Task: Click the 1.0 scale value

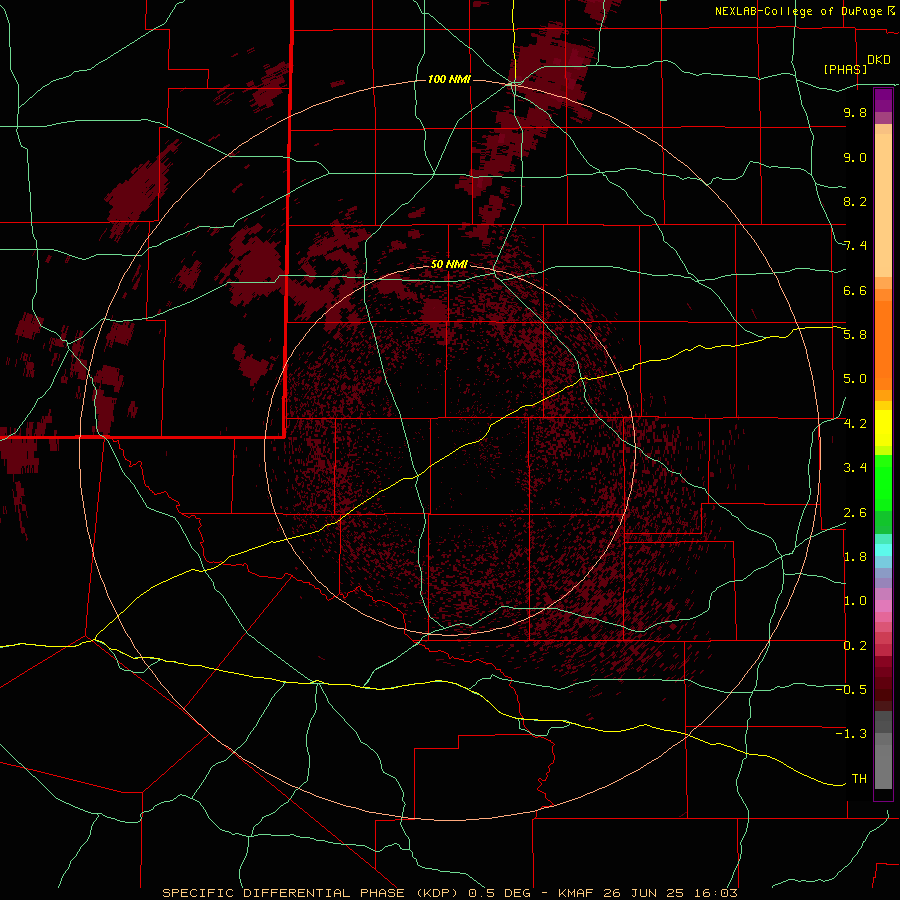Action: [x=855, y=601]
